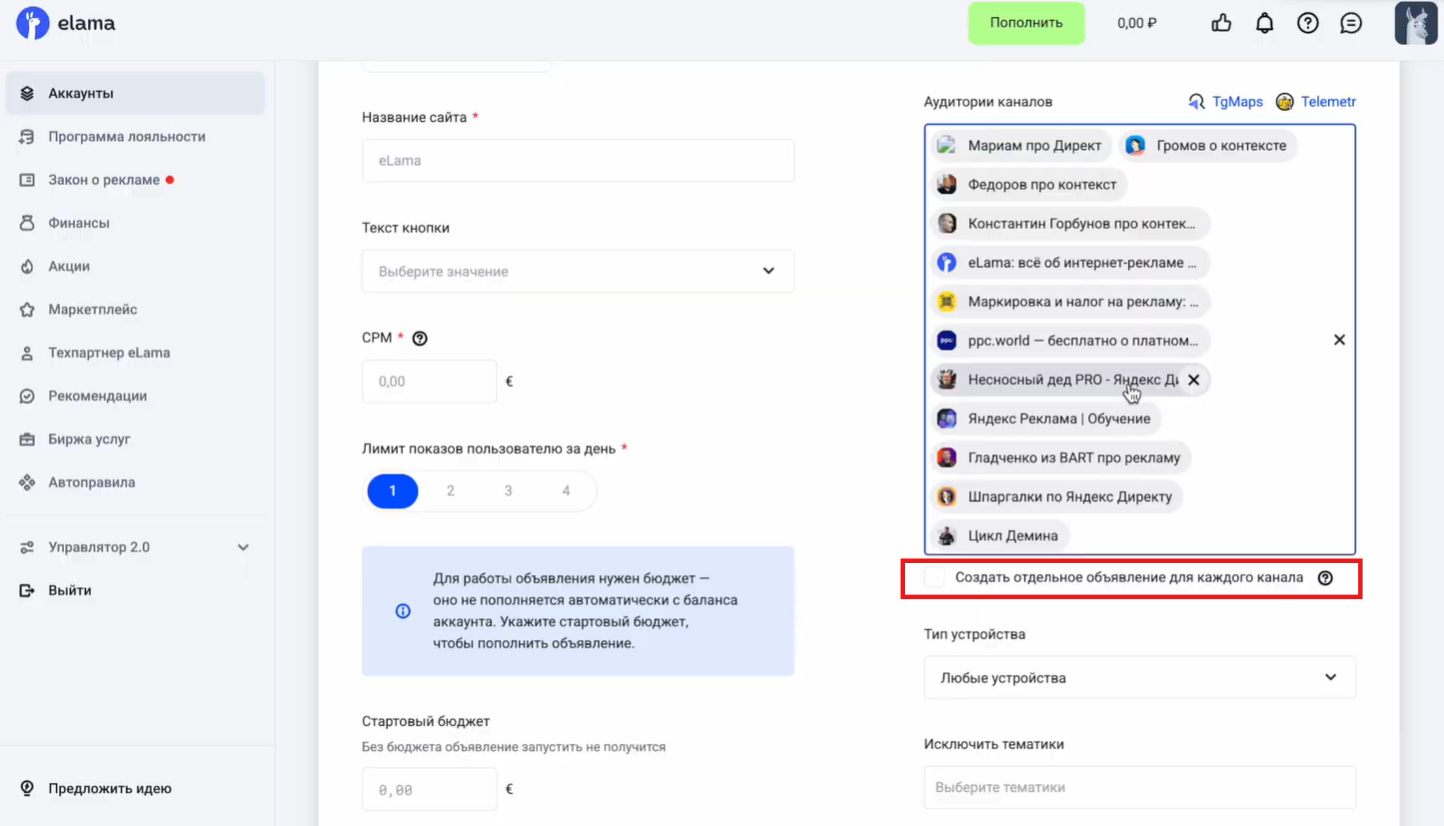The width and height of the screenshot is (1444, 826).
Task: Select impressions limit 3 per day
Action: click(x=508, y=491)
